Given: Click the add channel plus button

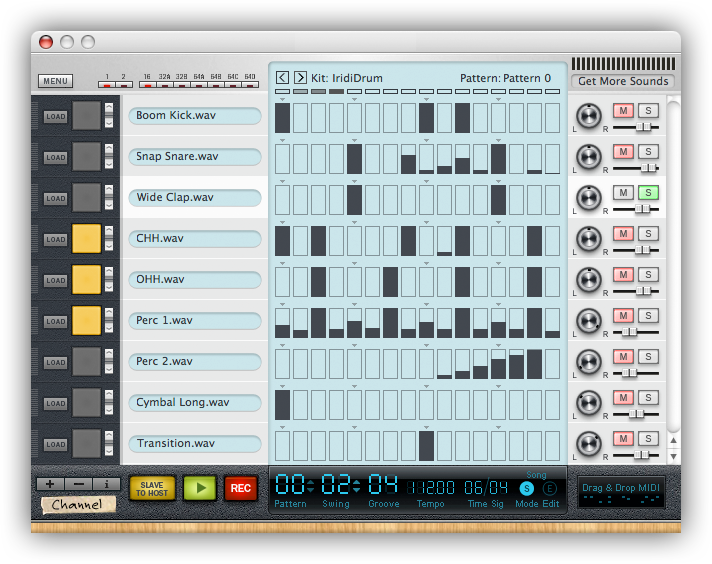Looking at the screenshot, I should (51, 484).
